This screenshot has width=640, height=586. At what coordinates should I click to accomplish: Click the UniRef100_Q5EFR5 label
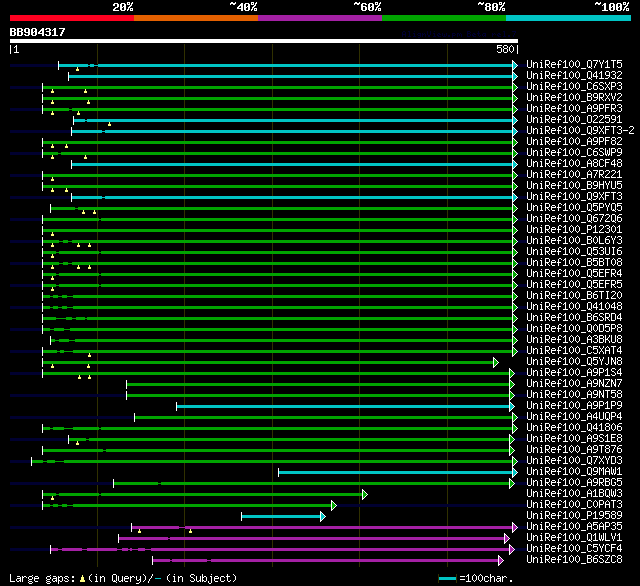[574, 285]
